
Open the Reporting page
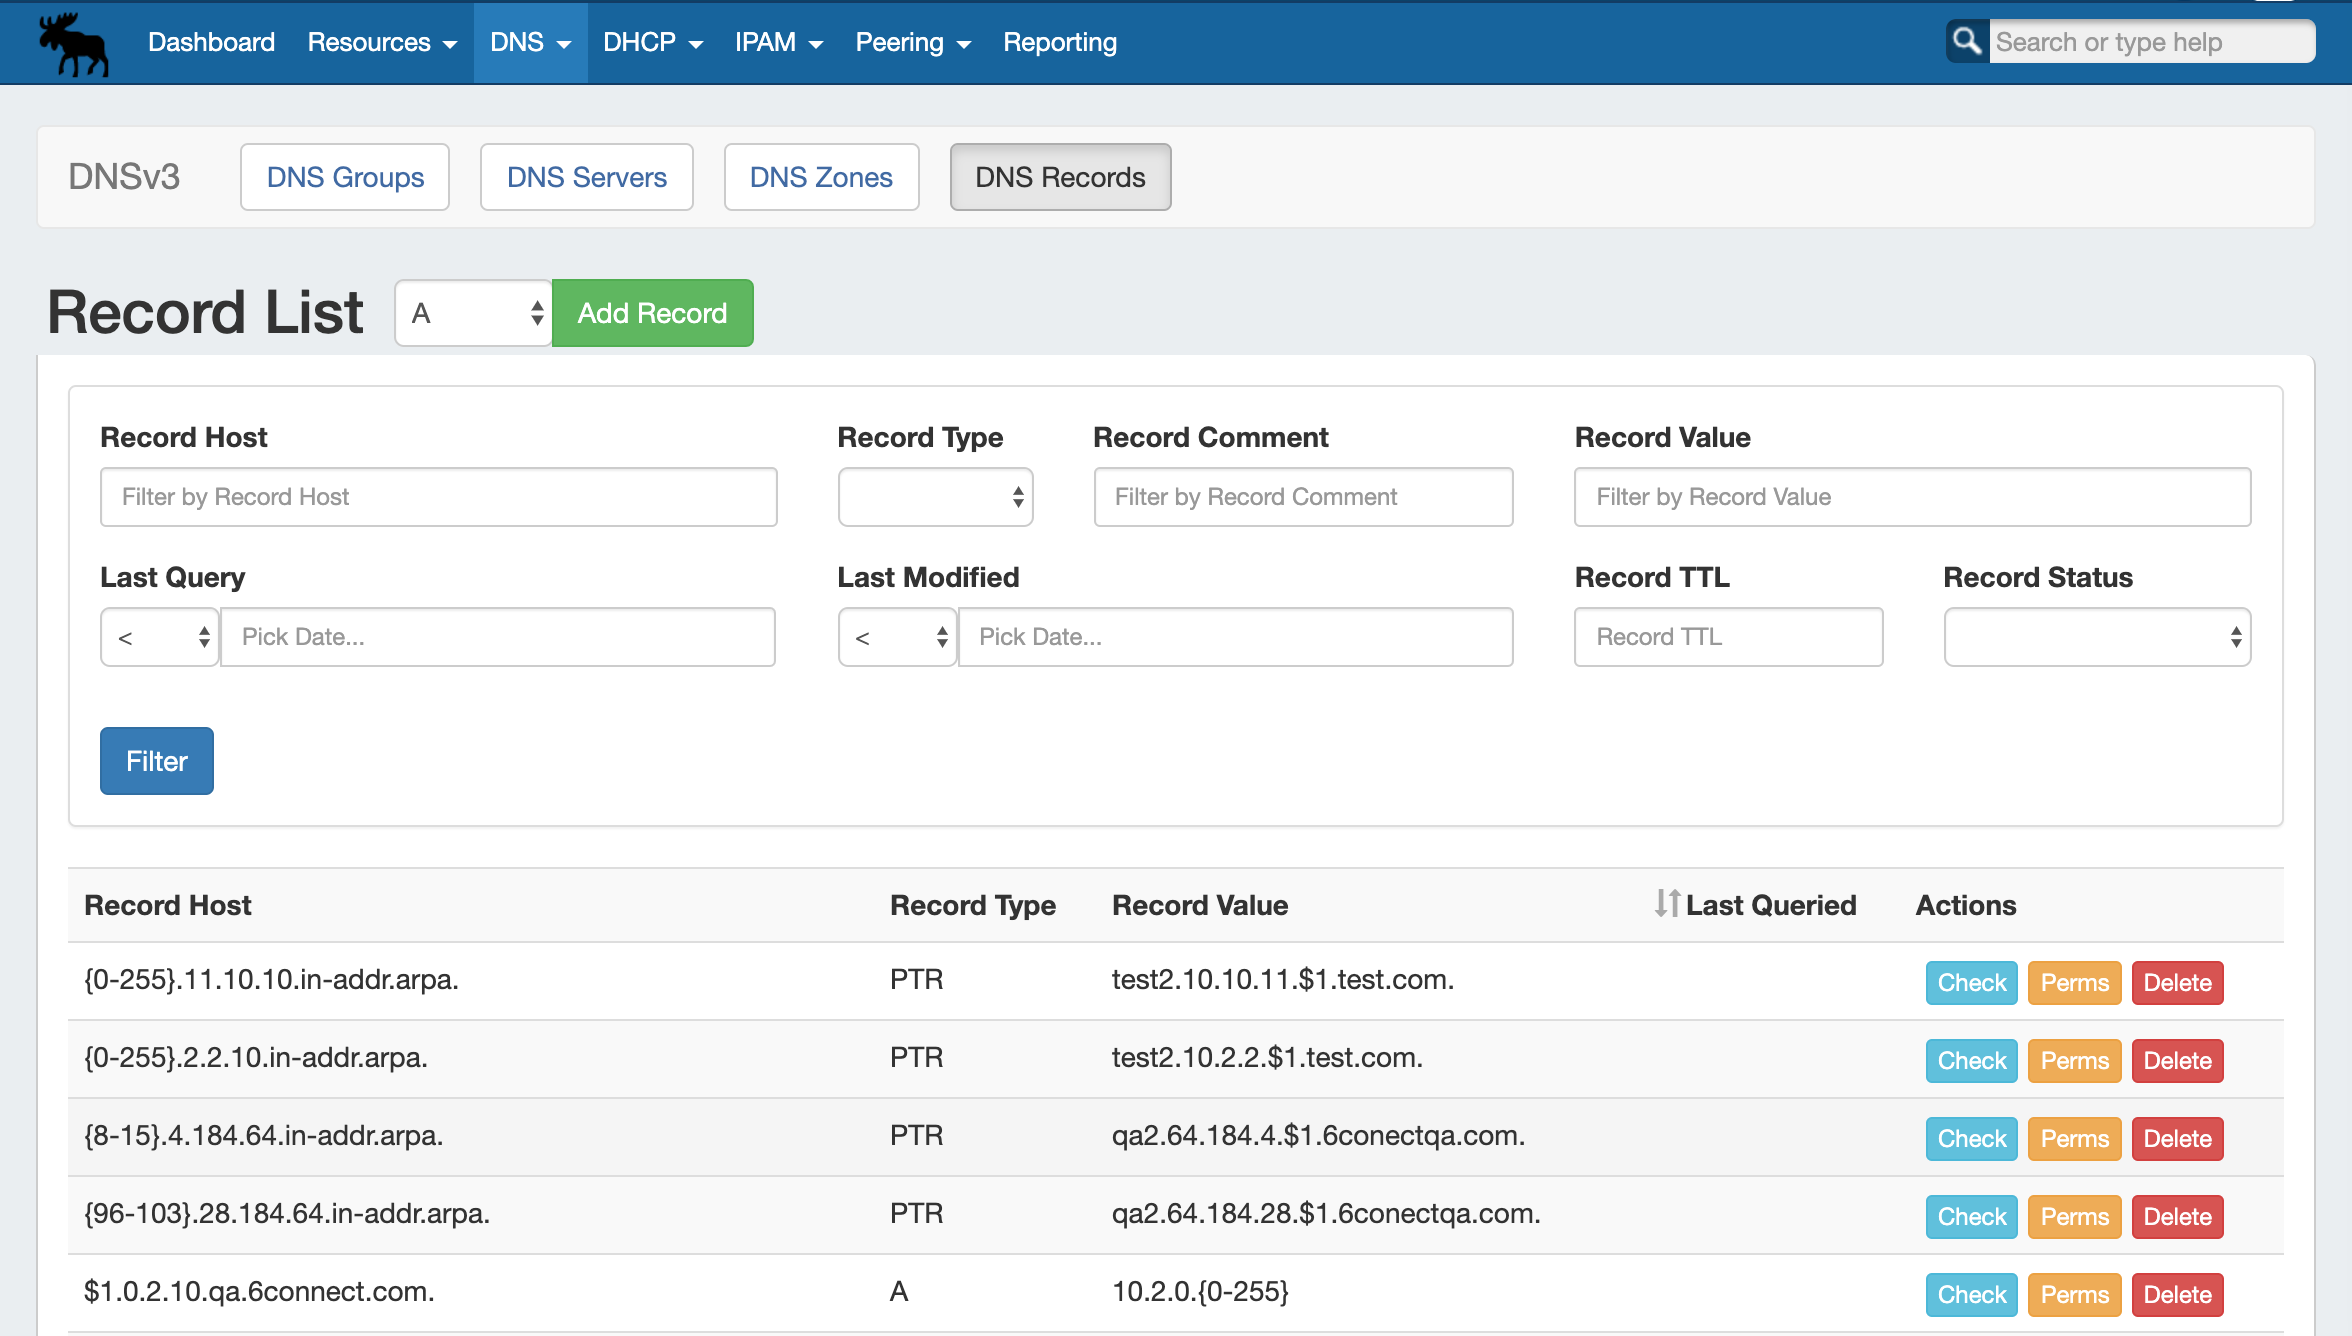pos(1059,42)
